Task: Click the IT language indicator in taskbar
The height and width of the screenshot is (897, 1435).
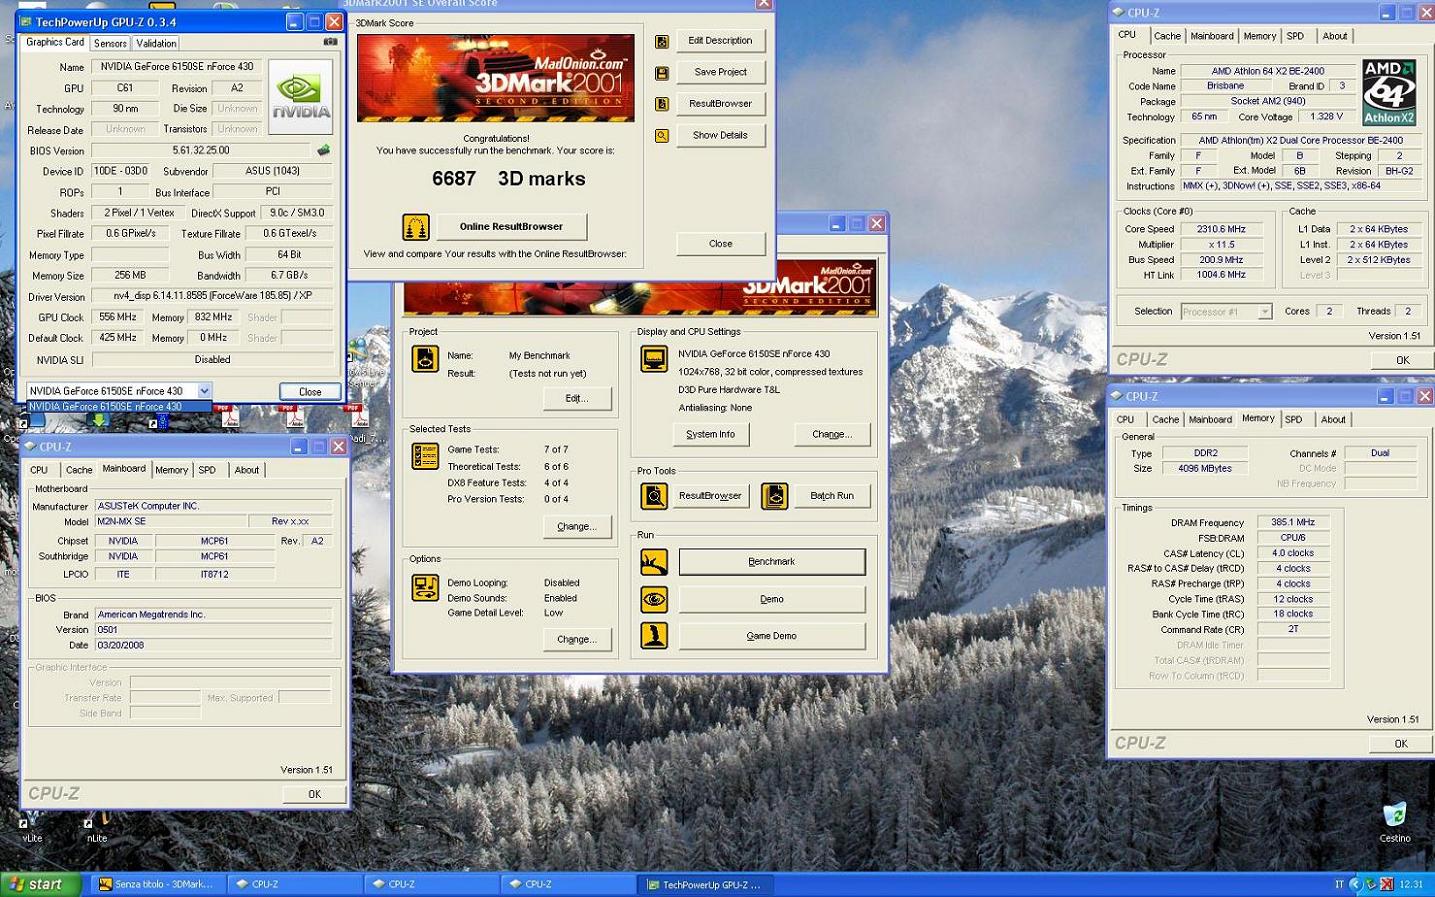Action: click(x=1339, y=884)
